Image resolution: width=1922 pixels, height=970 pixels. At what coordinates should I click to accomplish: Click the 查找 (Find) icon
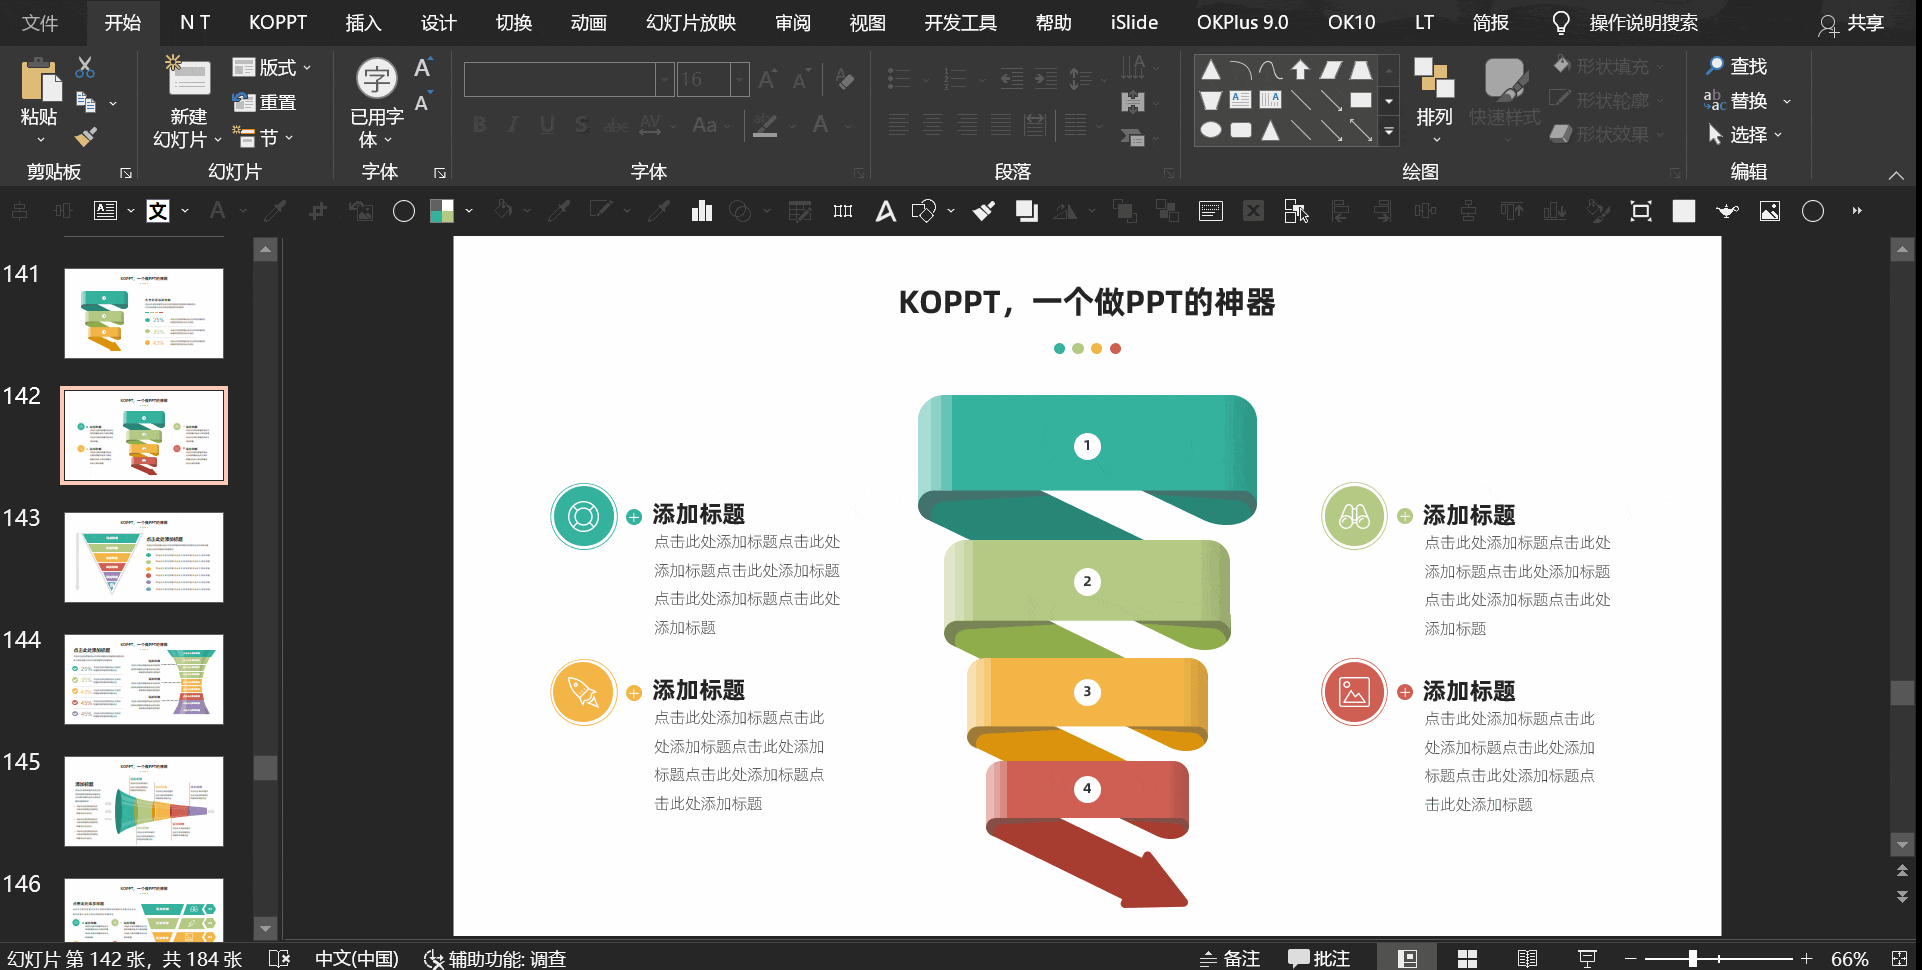[x=1738, y=66]
